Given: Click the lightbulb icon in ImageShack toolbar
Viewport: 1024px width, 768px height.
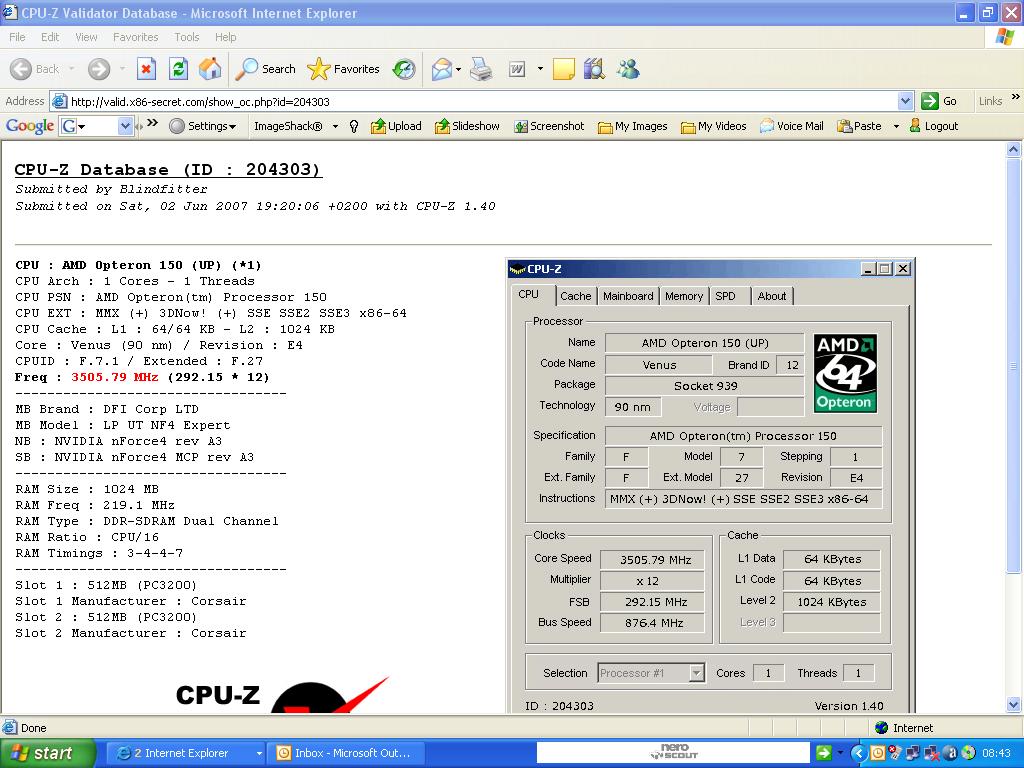Looking at the screenshot, I should tap(354, 126).
